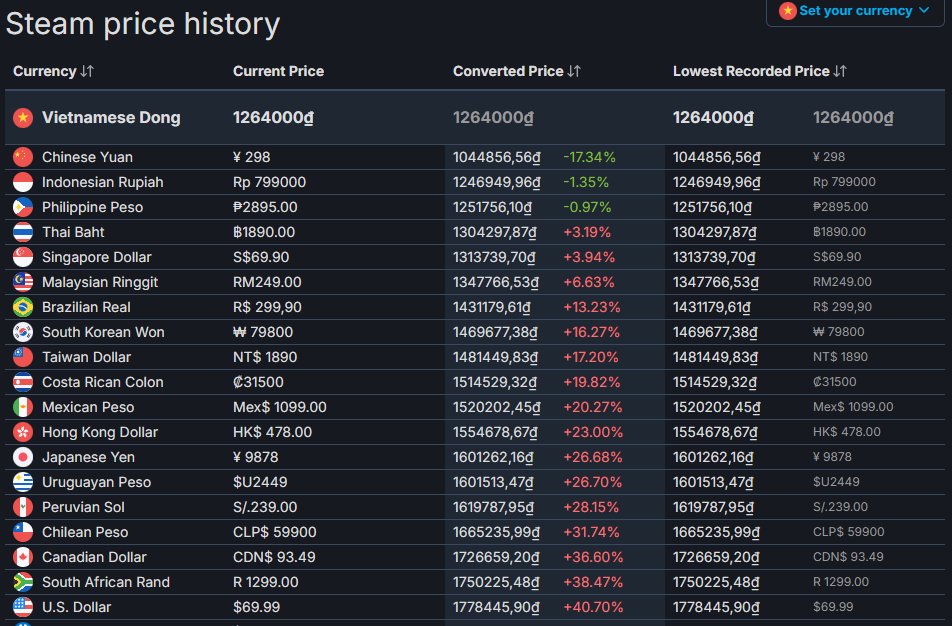Click the Brazilian Real flag icon

(23, 307)
